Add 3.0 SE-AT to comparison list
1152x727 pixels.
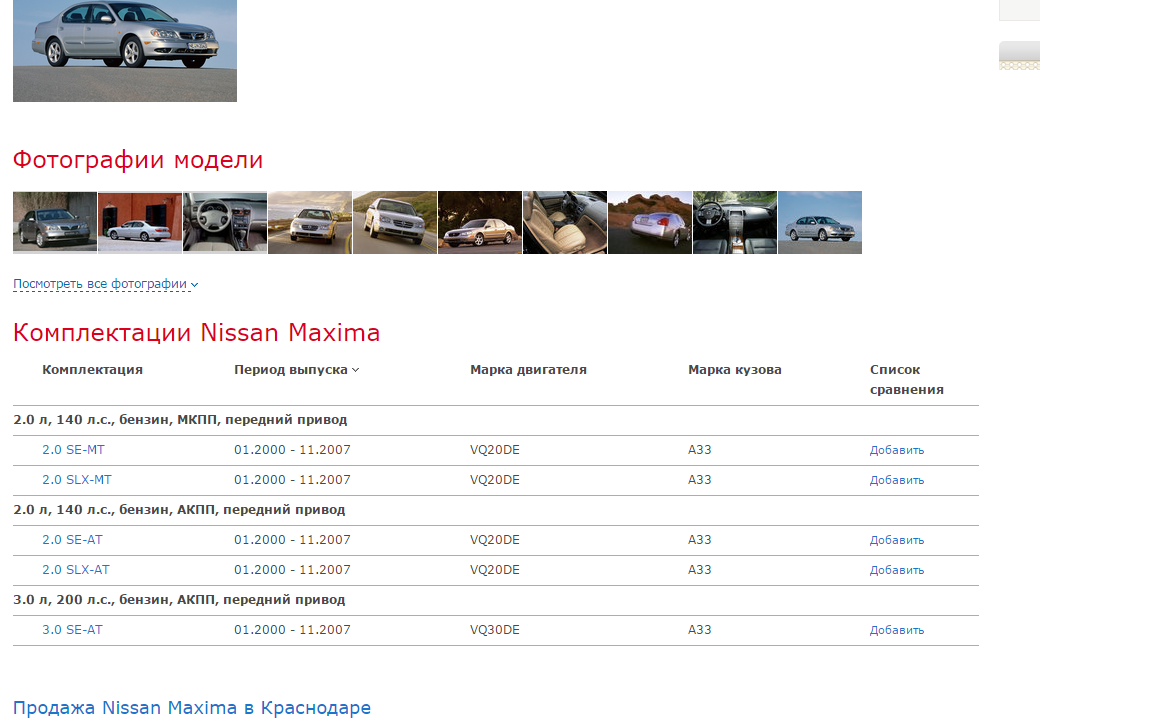pos(896,631)
